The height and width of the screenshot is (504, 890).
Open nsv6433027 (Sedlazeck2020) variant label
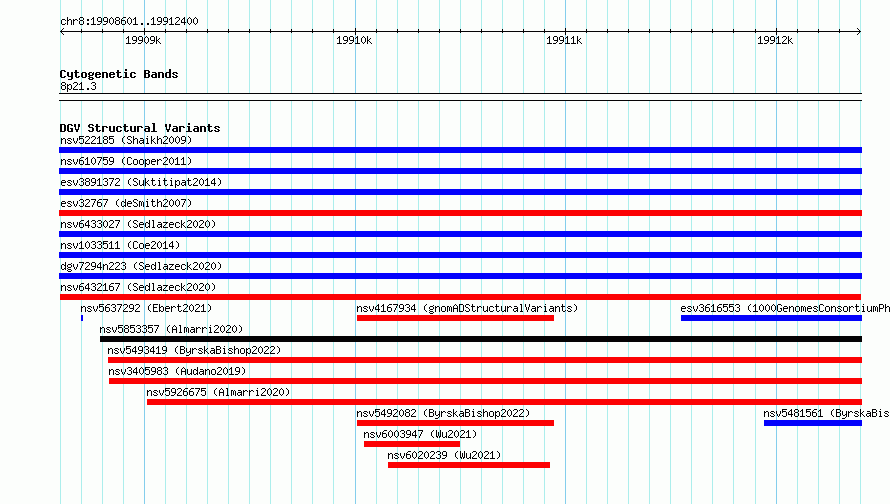point(138,224)
